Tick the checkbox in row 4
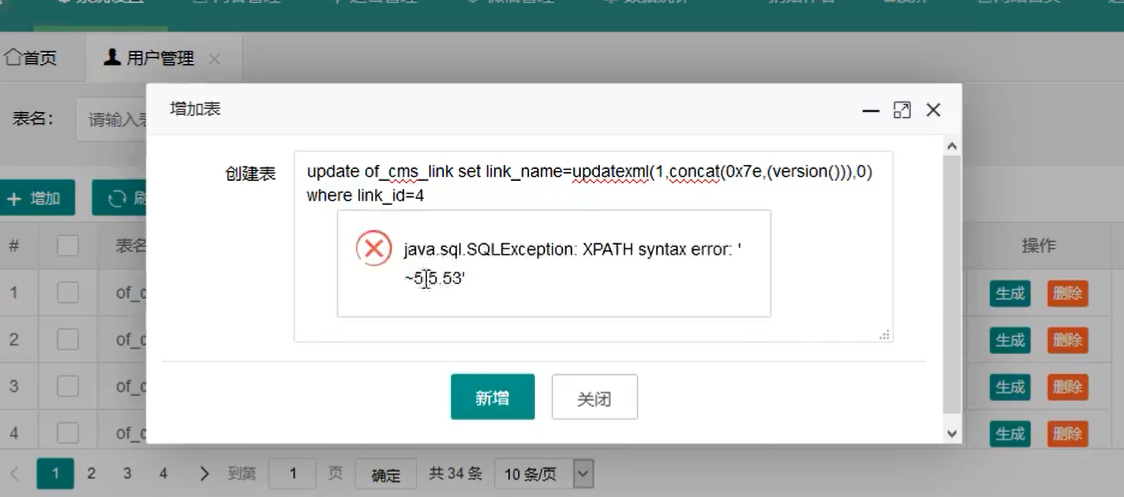1124x497 pixels. [x=68, y=432]
